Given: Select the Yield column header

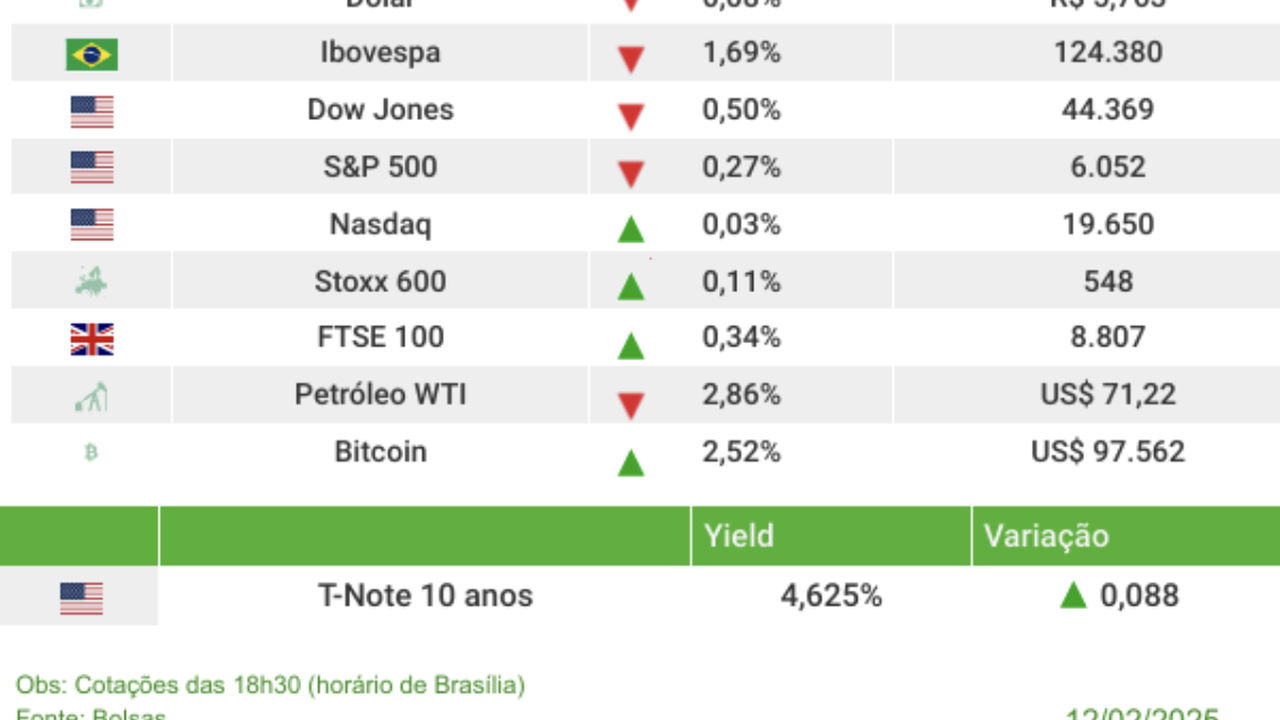Looking at the screenshot, I should 738,536.
